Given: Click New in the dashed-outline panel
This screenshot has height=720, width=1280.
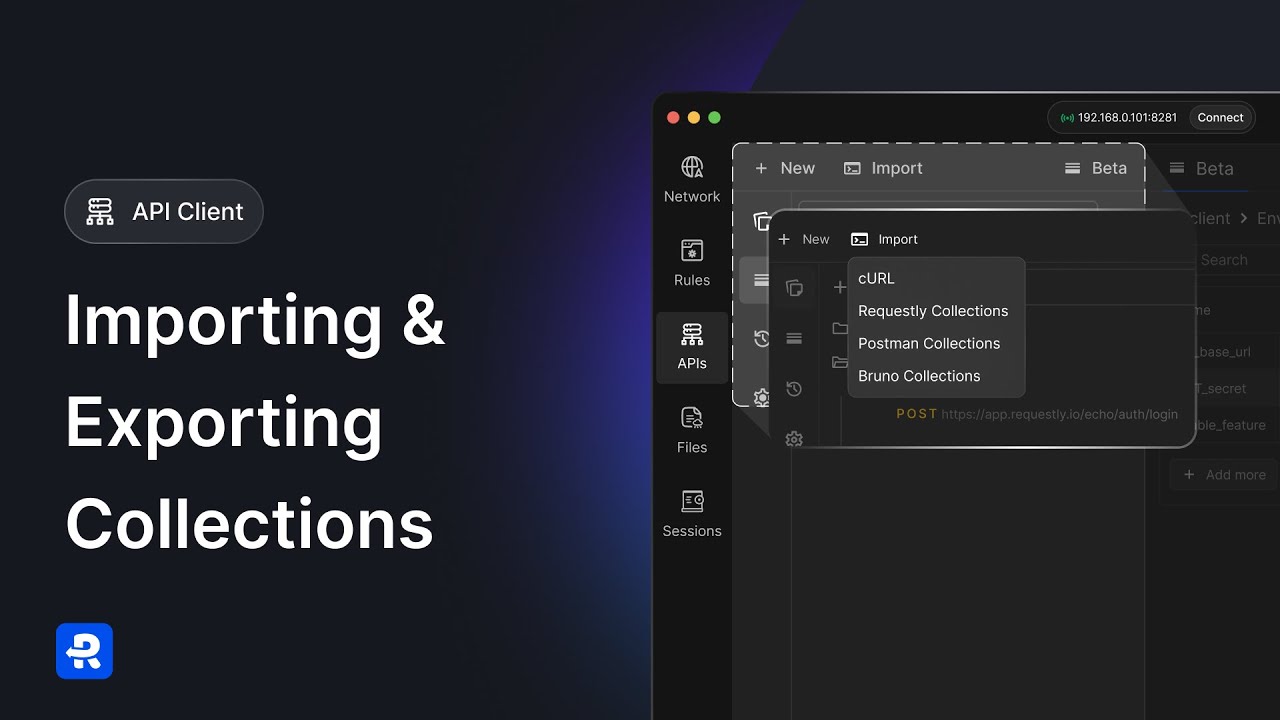Looking at the screenshot, I should click(785, 168).
